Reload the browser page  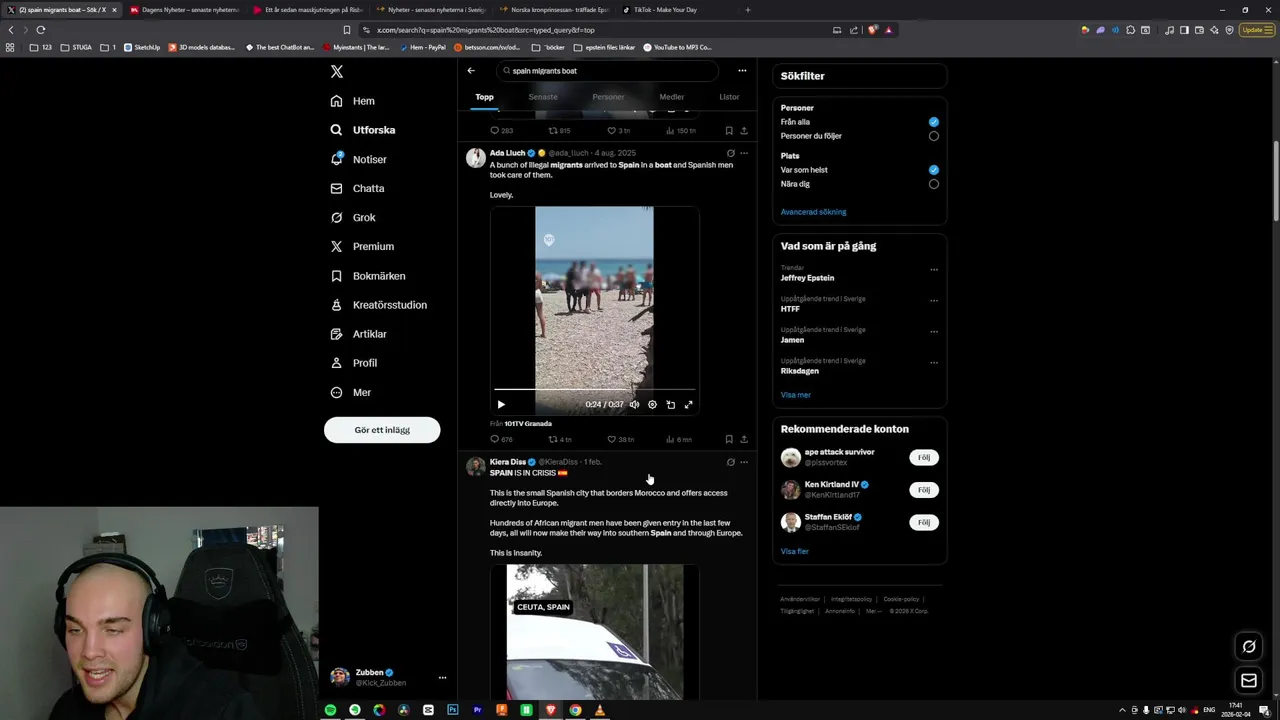tap(41, 30)
